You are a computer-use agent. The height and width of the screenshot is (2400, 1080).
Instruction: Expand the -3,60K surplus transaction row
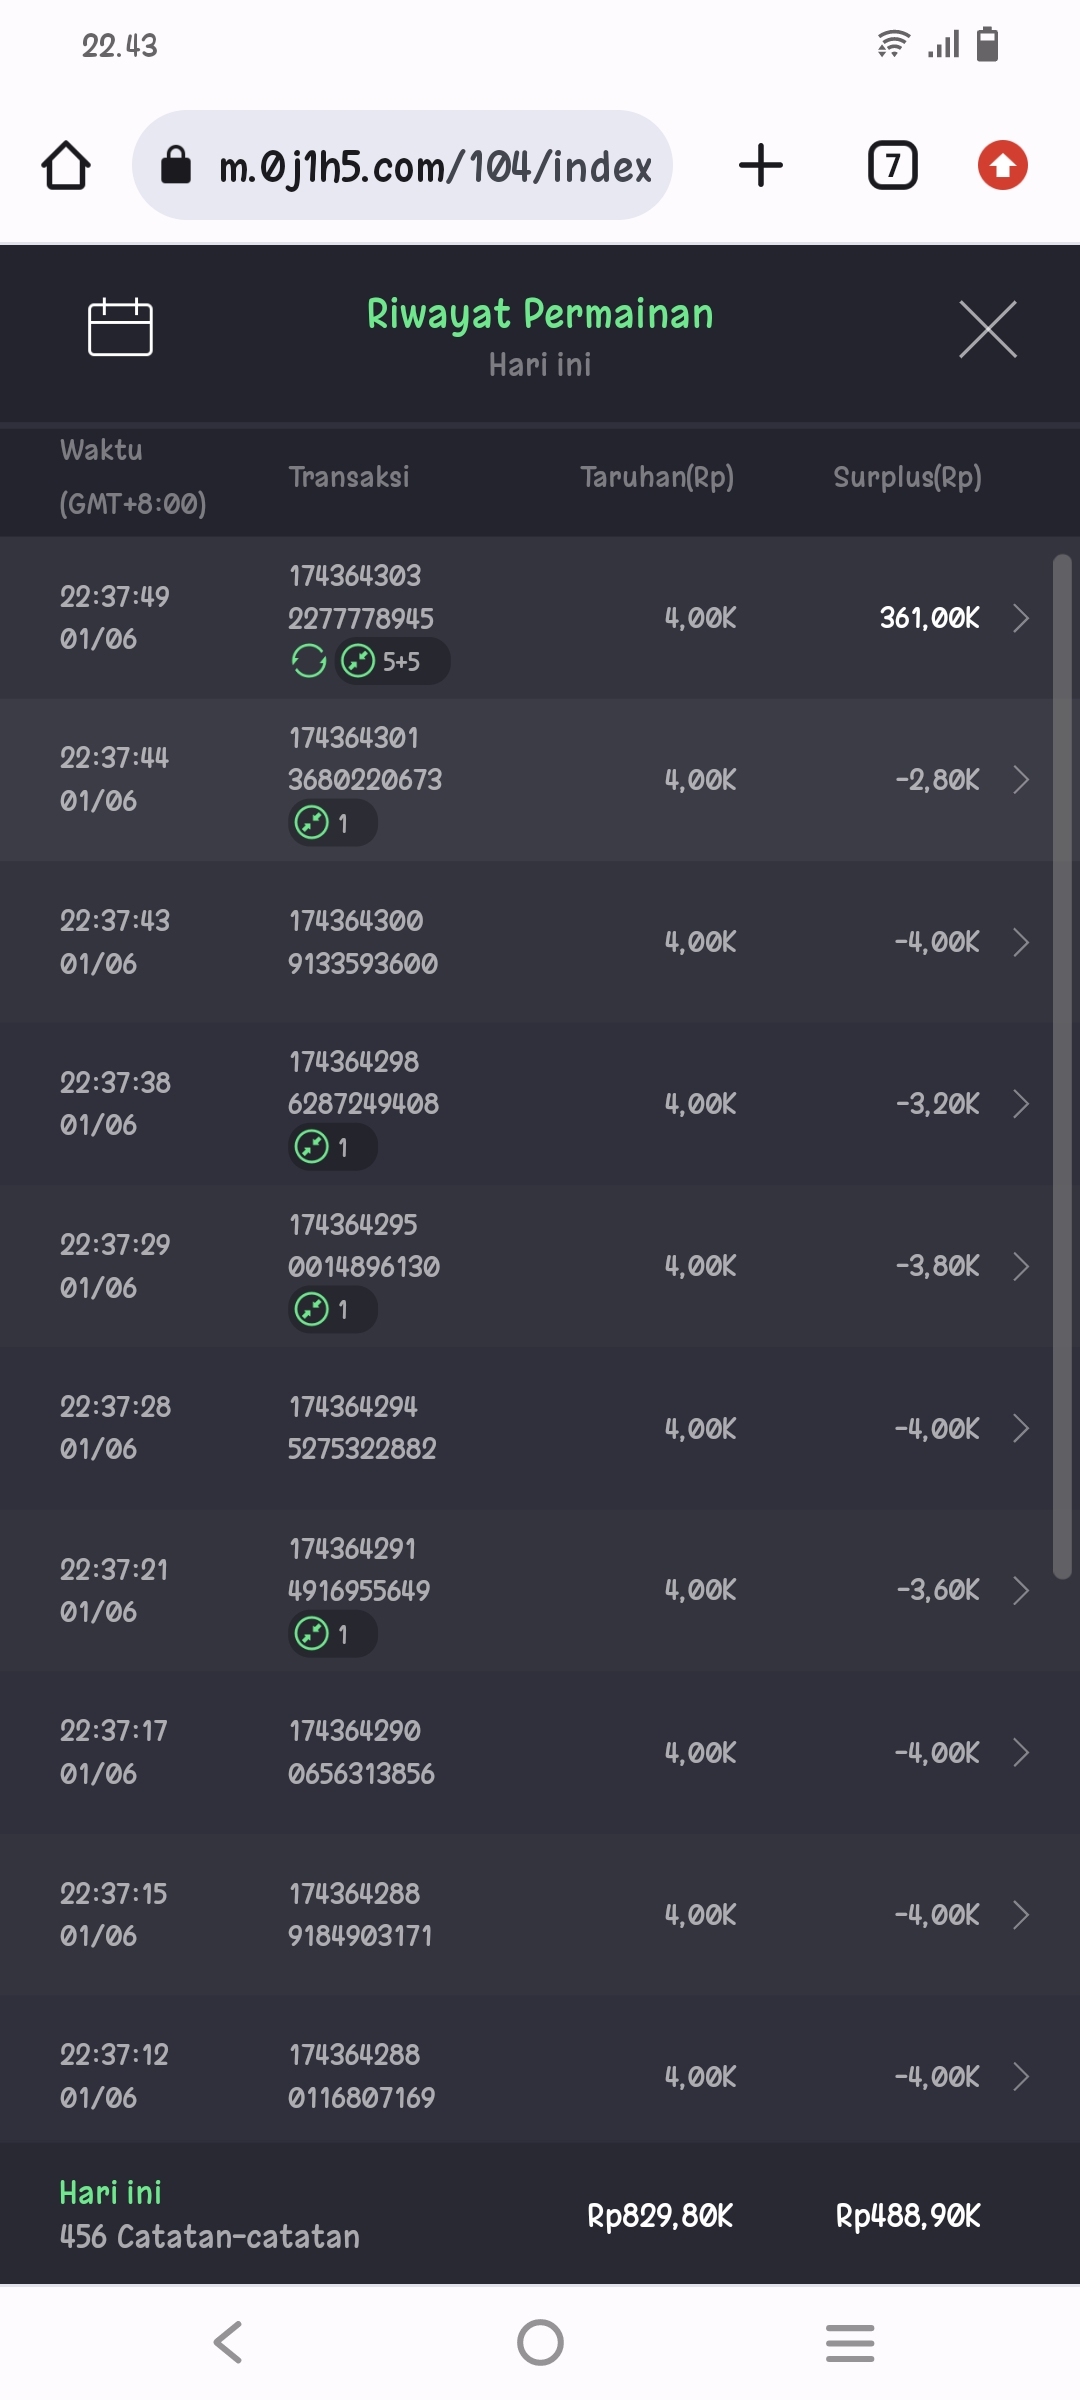pyautogui.click(x=1020, y=1590)
